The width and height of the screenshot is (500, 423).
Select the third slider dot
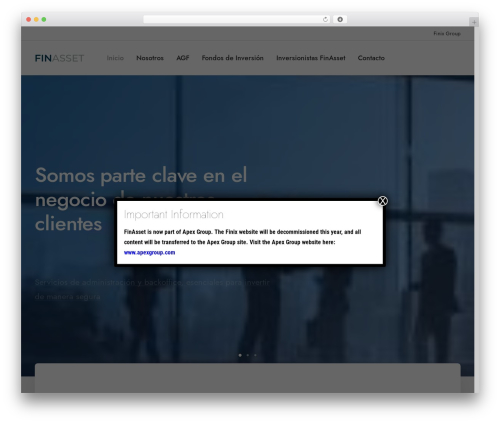[255, 355]
